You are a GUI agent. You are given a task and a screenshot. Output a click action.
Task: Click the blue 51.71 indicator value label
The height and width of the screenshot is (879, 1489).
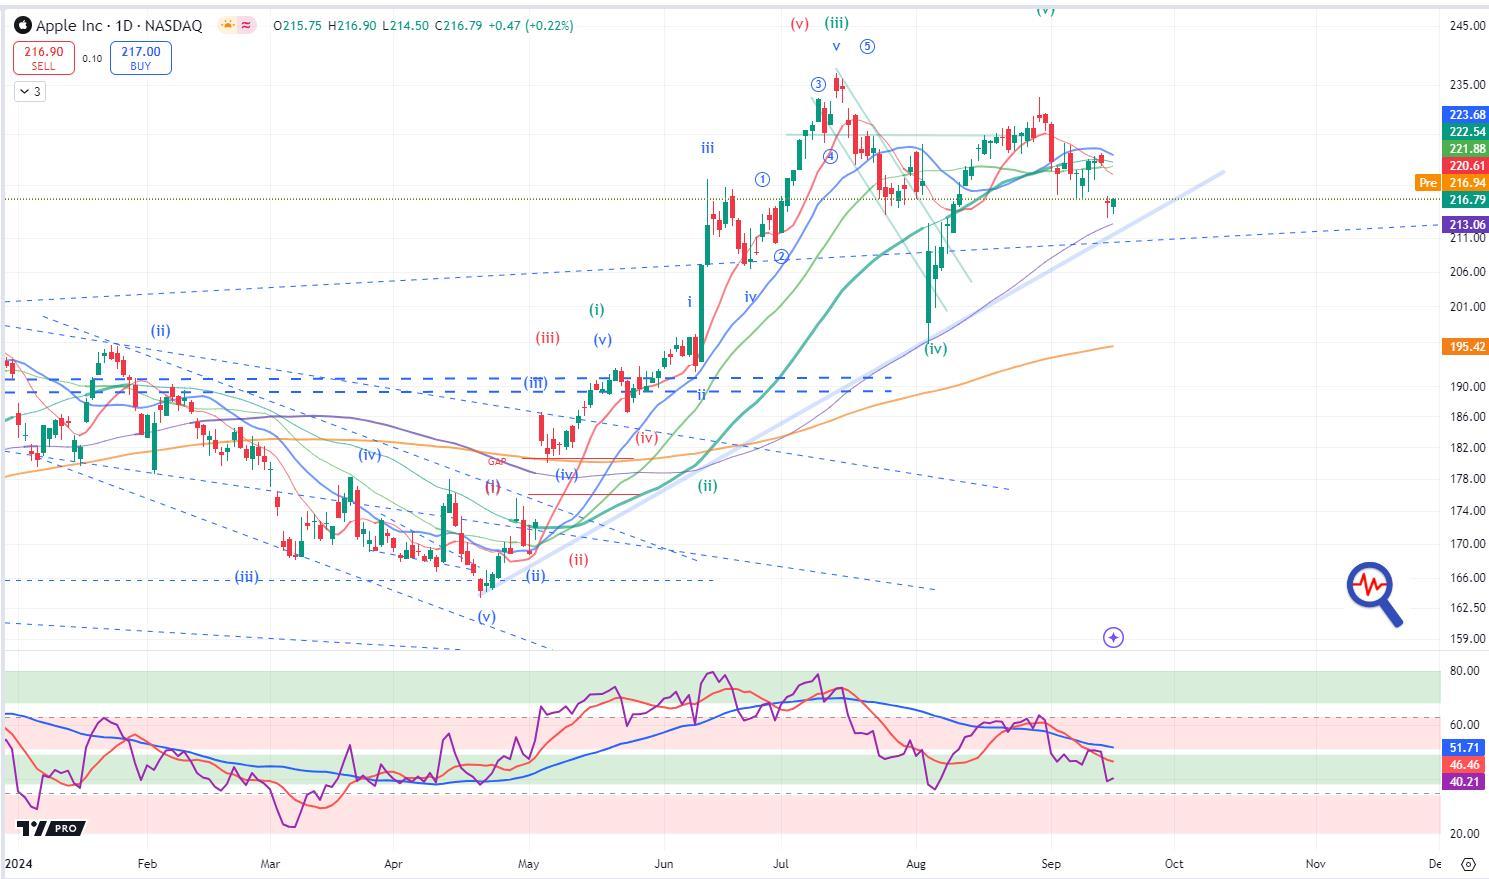pyautogui.click(x=1465, y=747)
